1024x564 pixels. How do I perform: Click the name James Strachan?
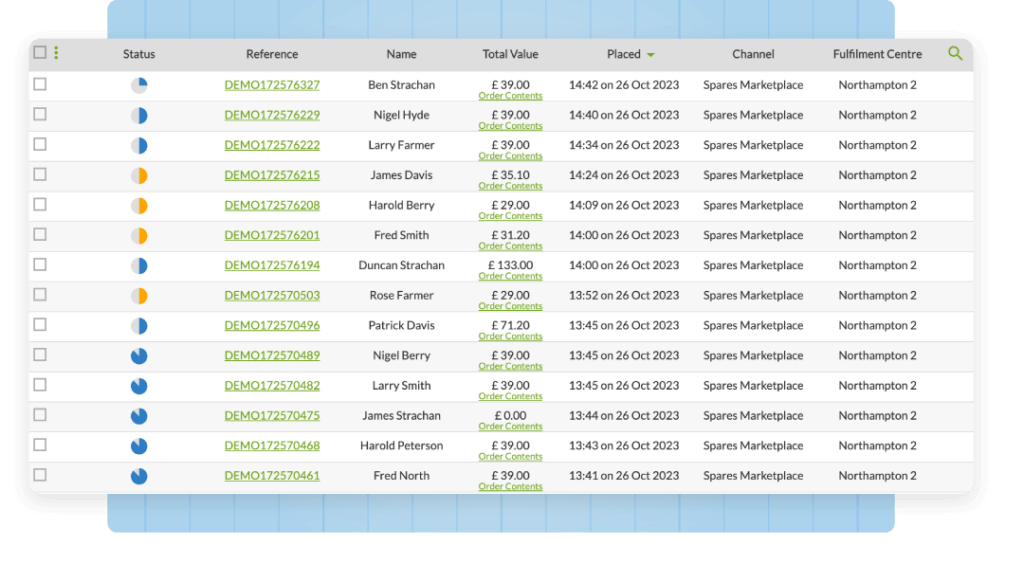401,415
